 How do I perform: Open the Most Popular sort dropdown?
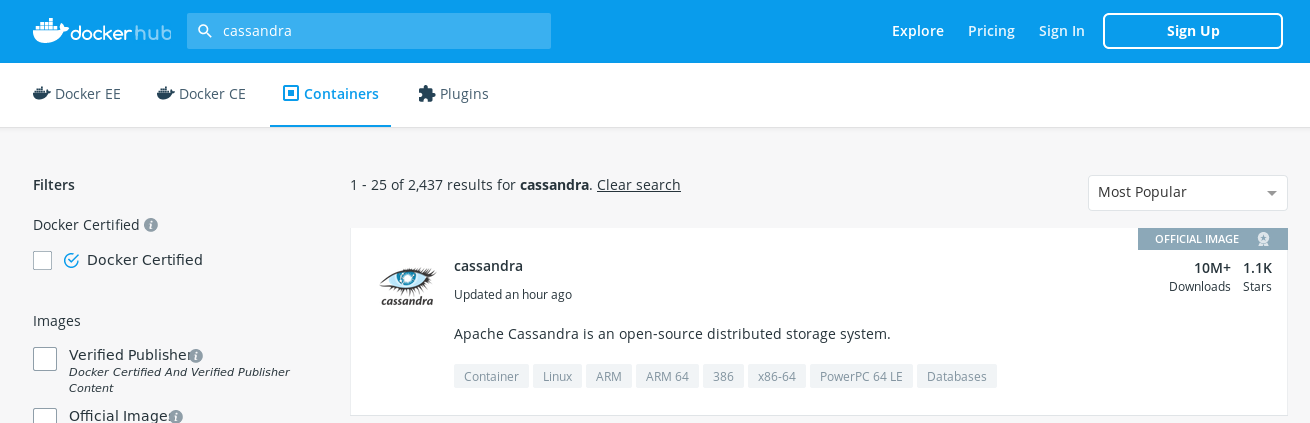click(1187, 193)
